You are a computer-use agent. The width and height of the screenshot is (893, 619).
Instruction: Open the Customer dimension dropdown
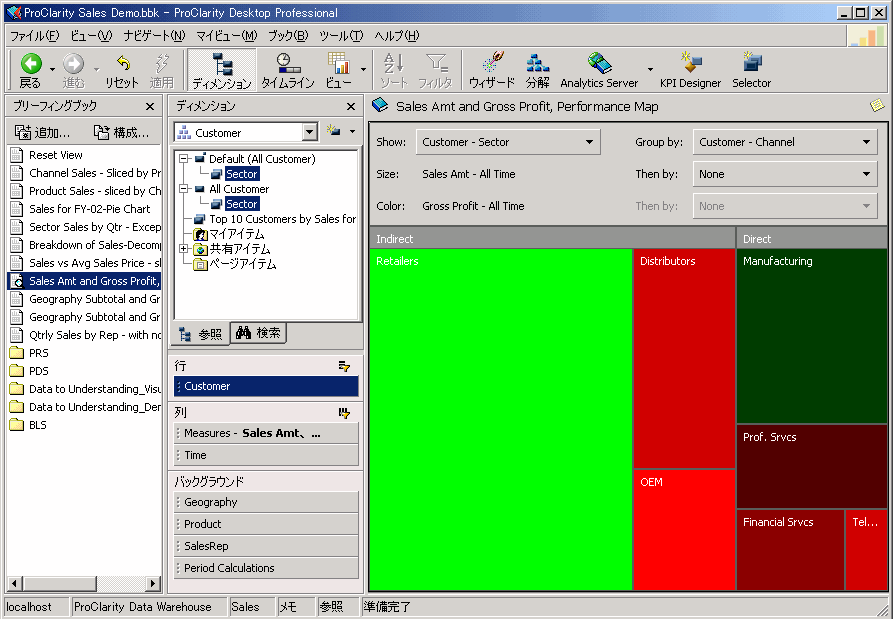tap(309, 133)
